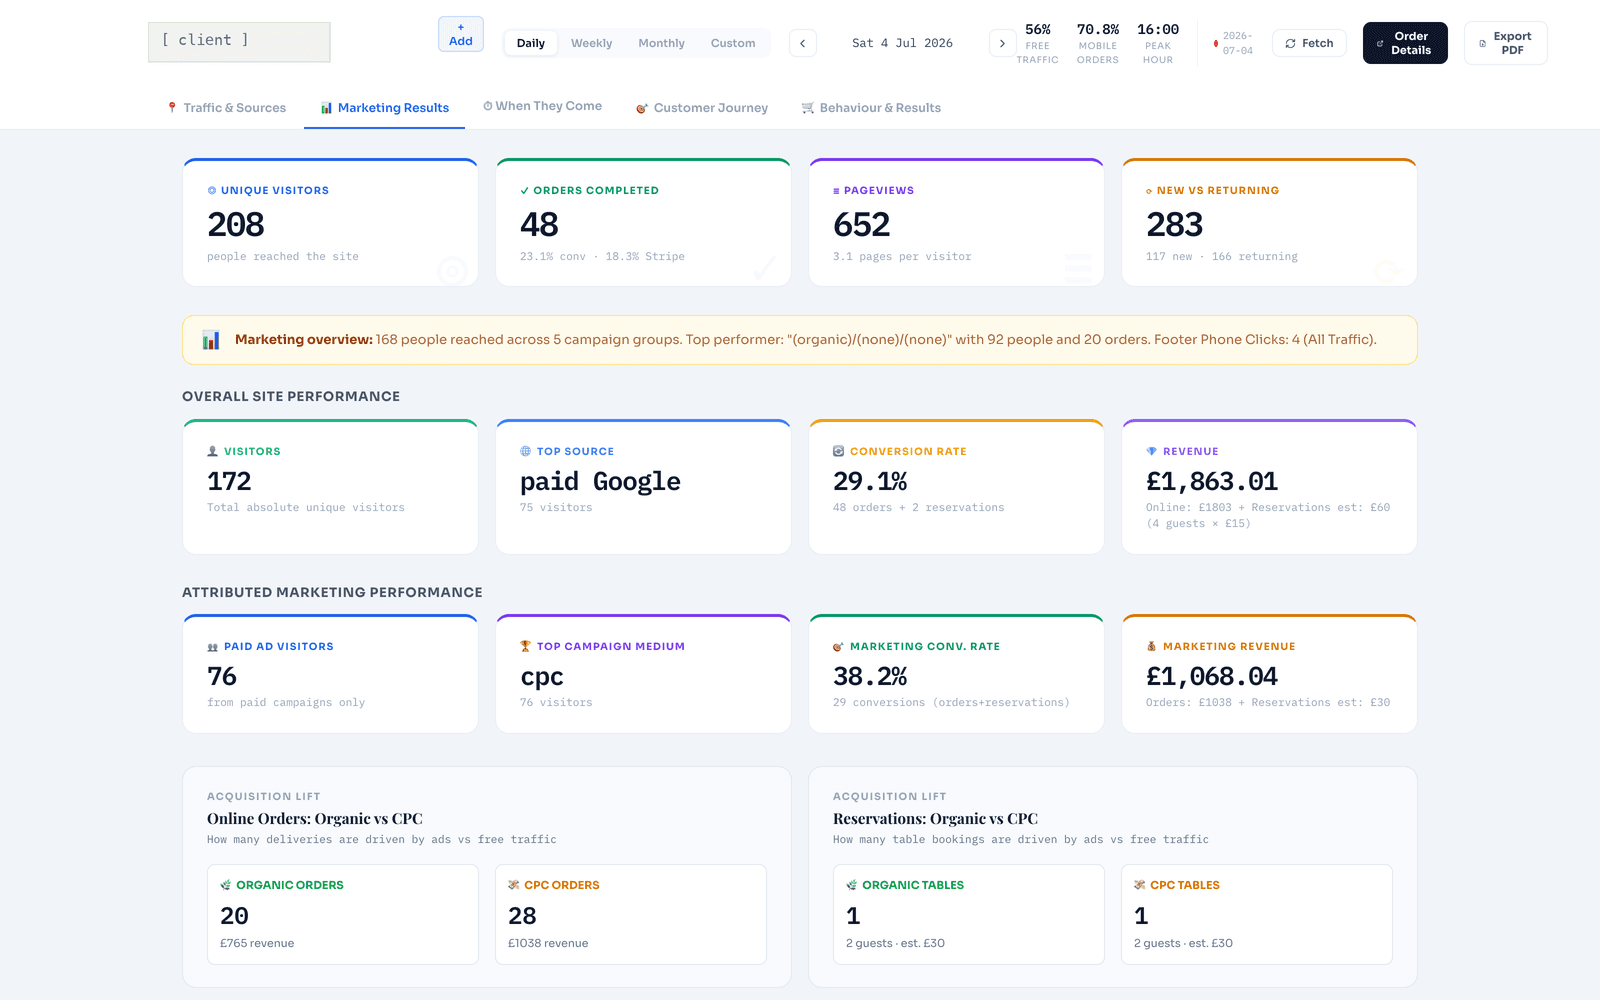
Task: Click the Revenue diamond icon
Action: tap(1151, 451)
